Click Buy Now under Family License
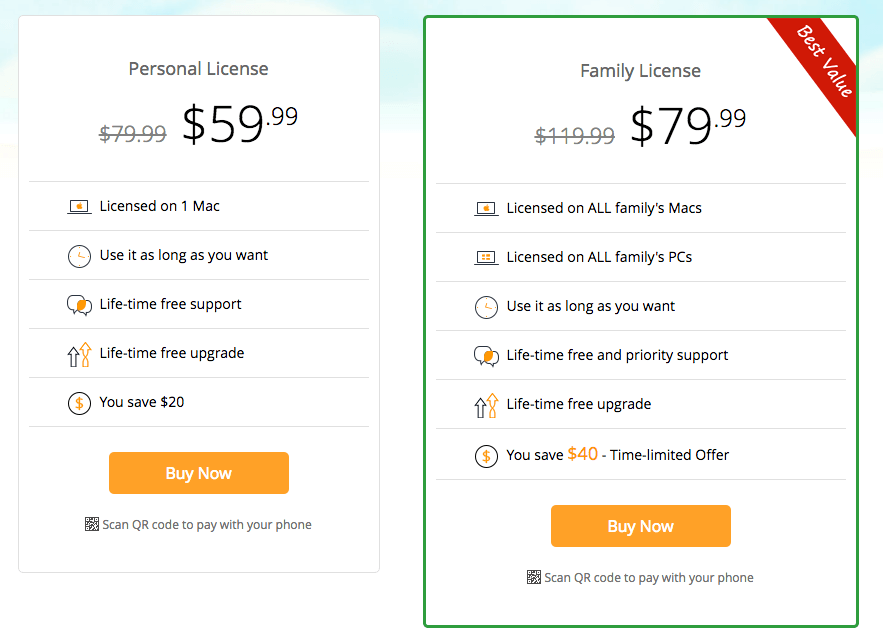Screen dimensions: 883x644 point(641,526)
